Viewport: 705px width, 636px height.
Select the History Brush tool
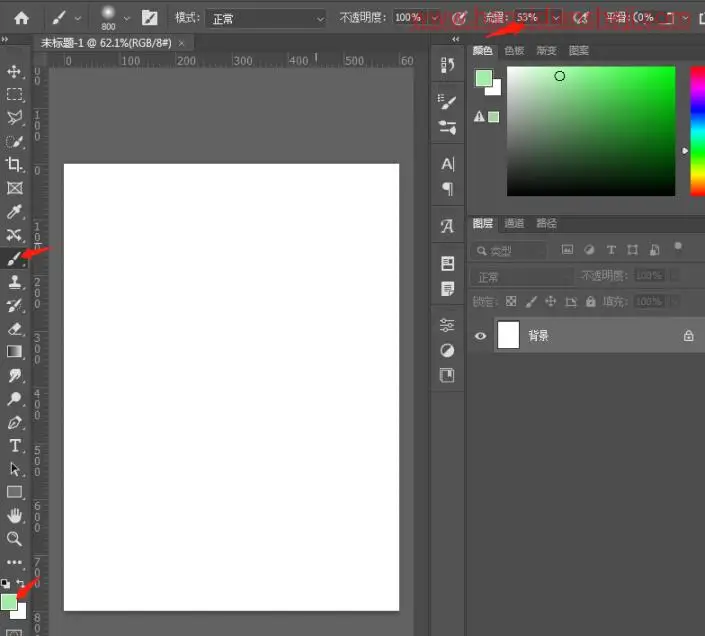14,306
